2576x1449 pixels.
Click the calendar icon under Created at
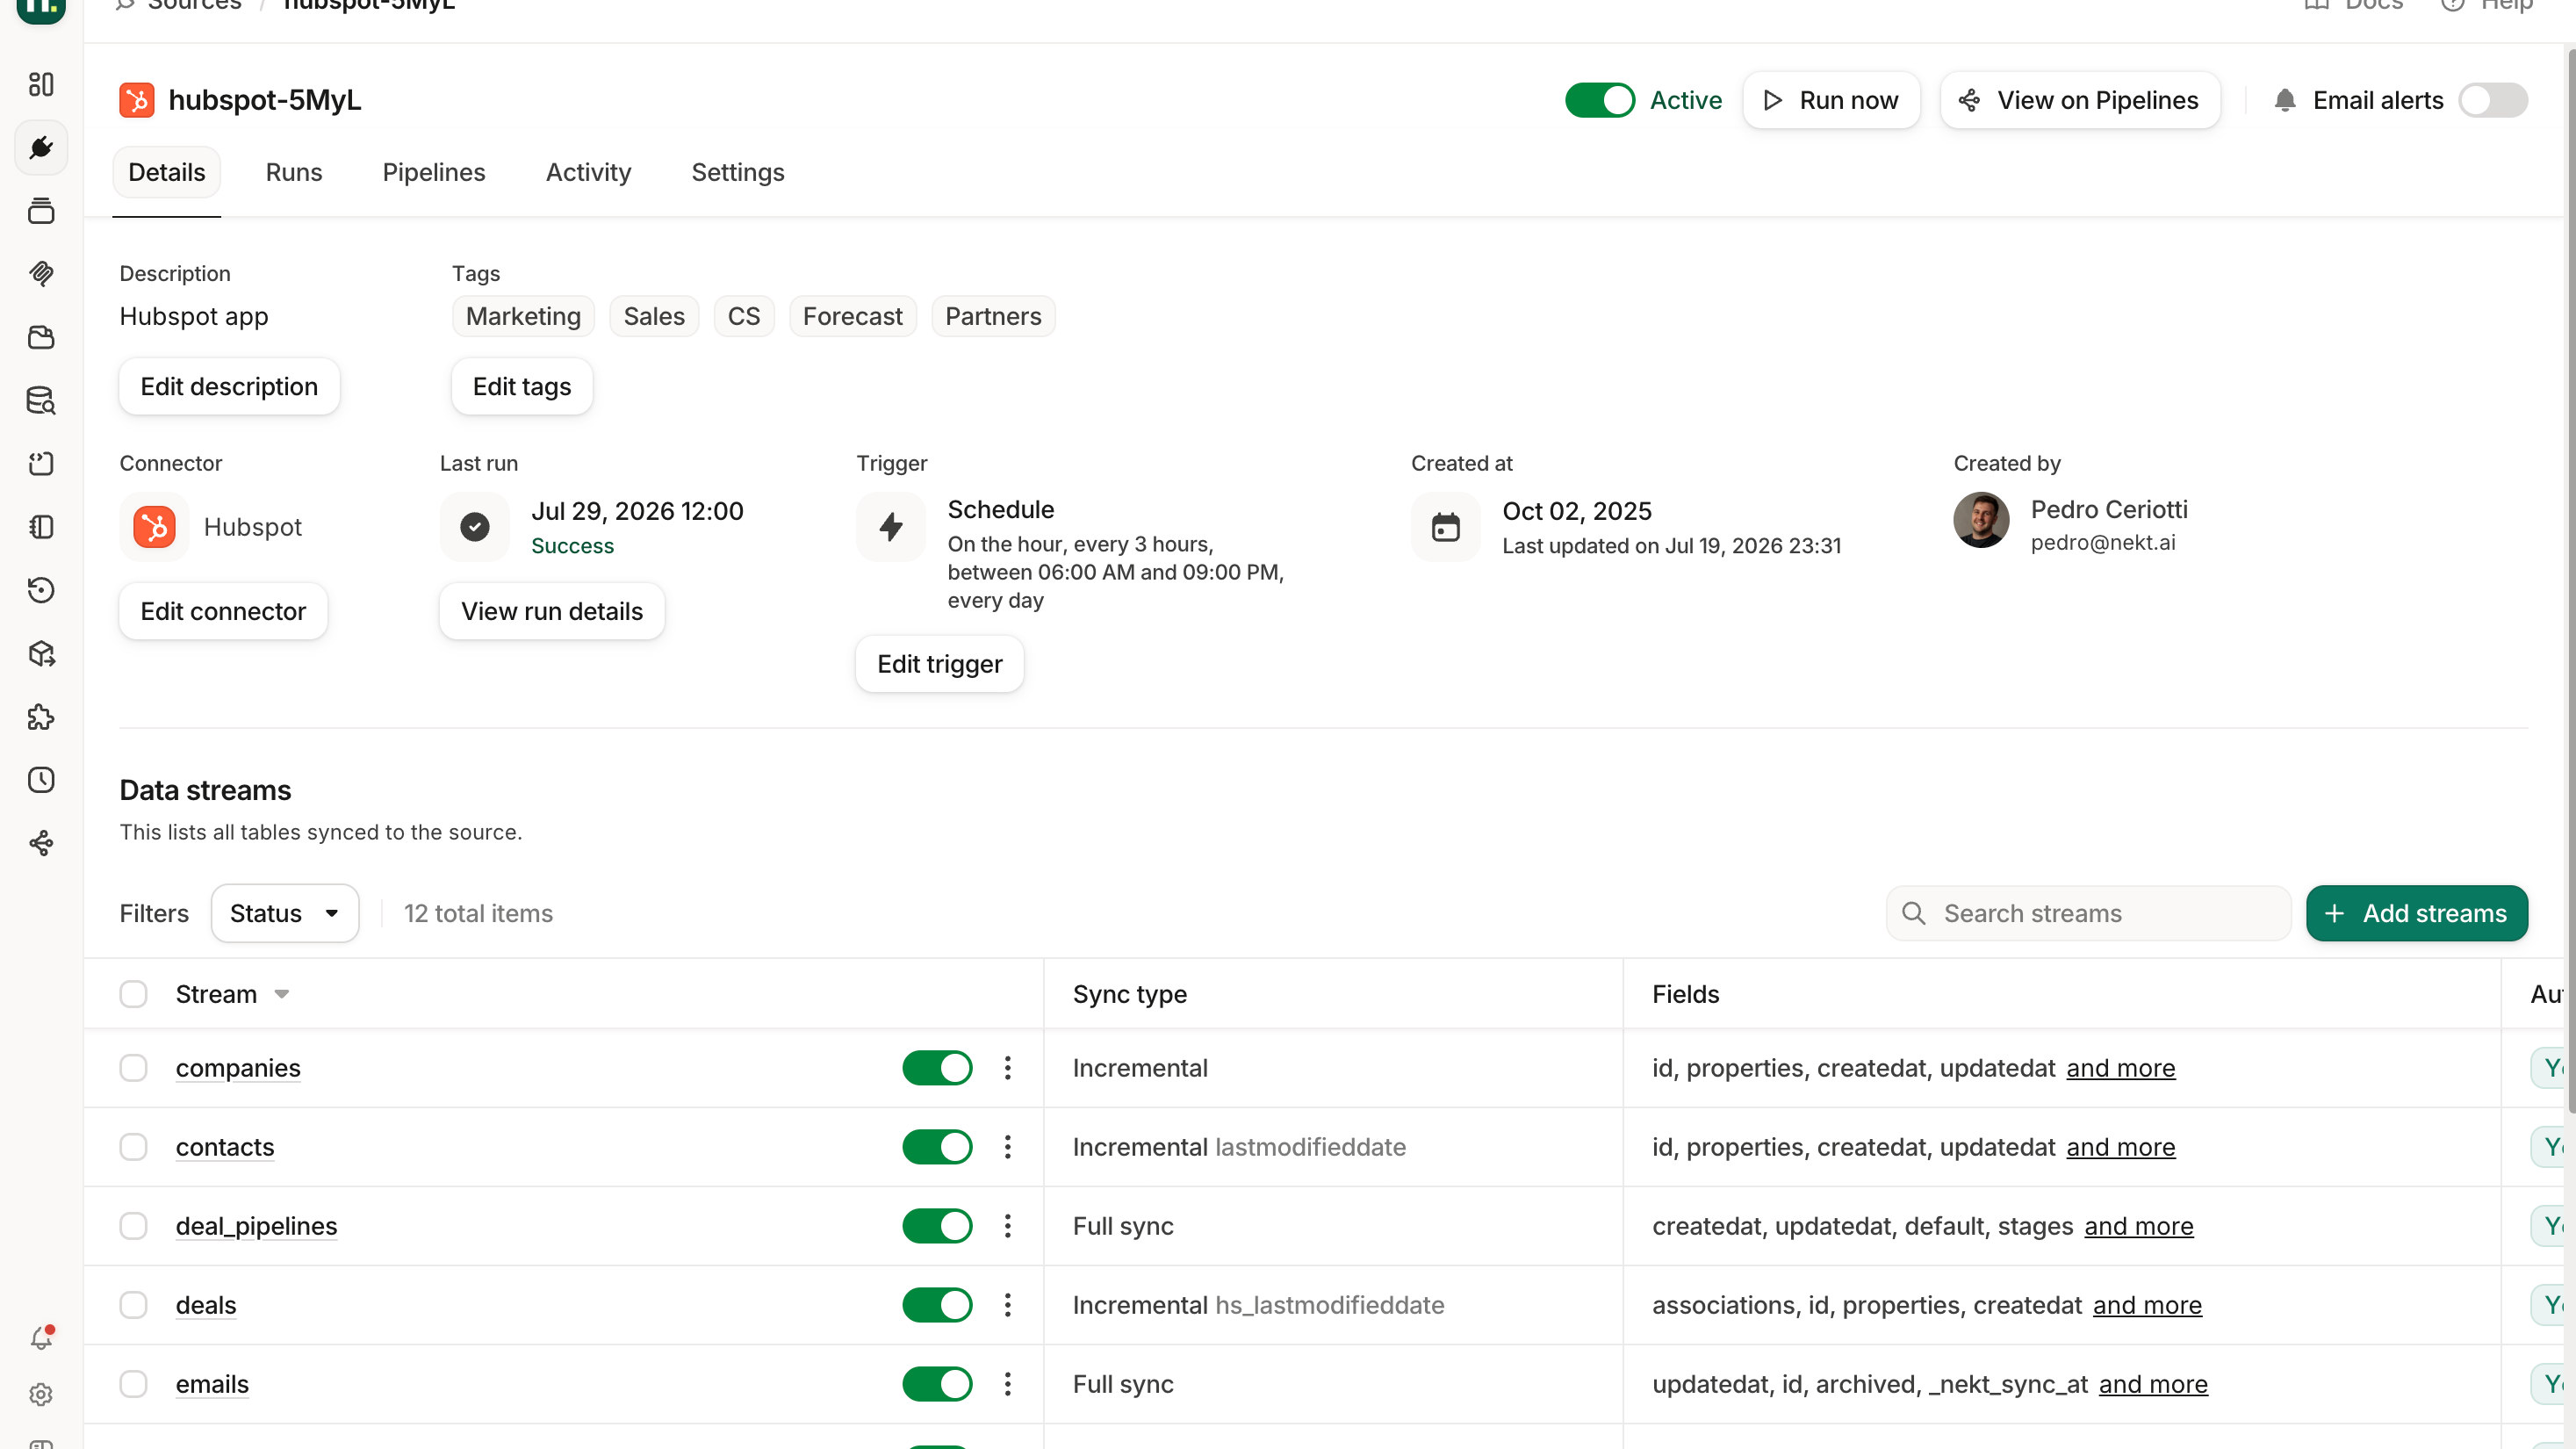click(x=1446, y=527)
